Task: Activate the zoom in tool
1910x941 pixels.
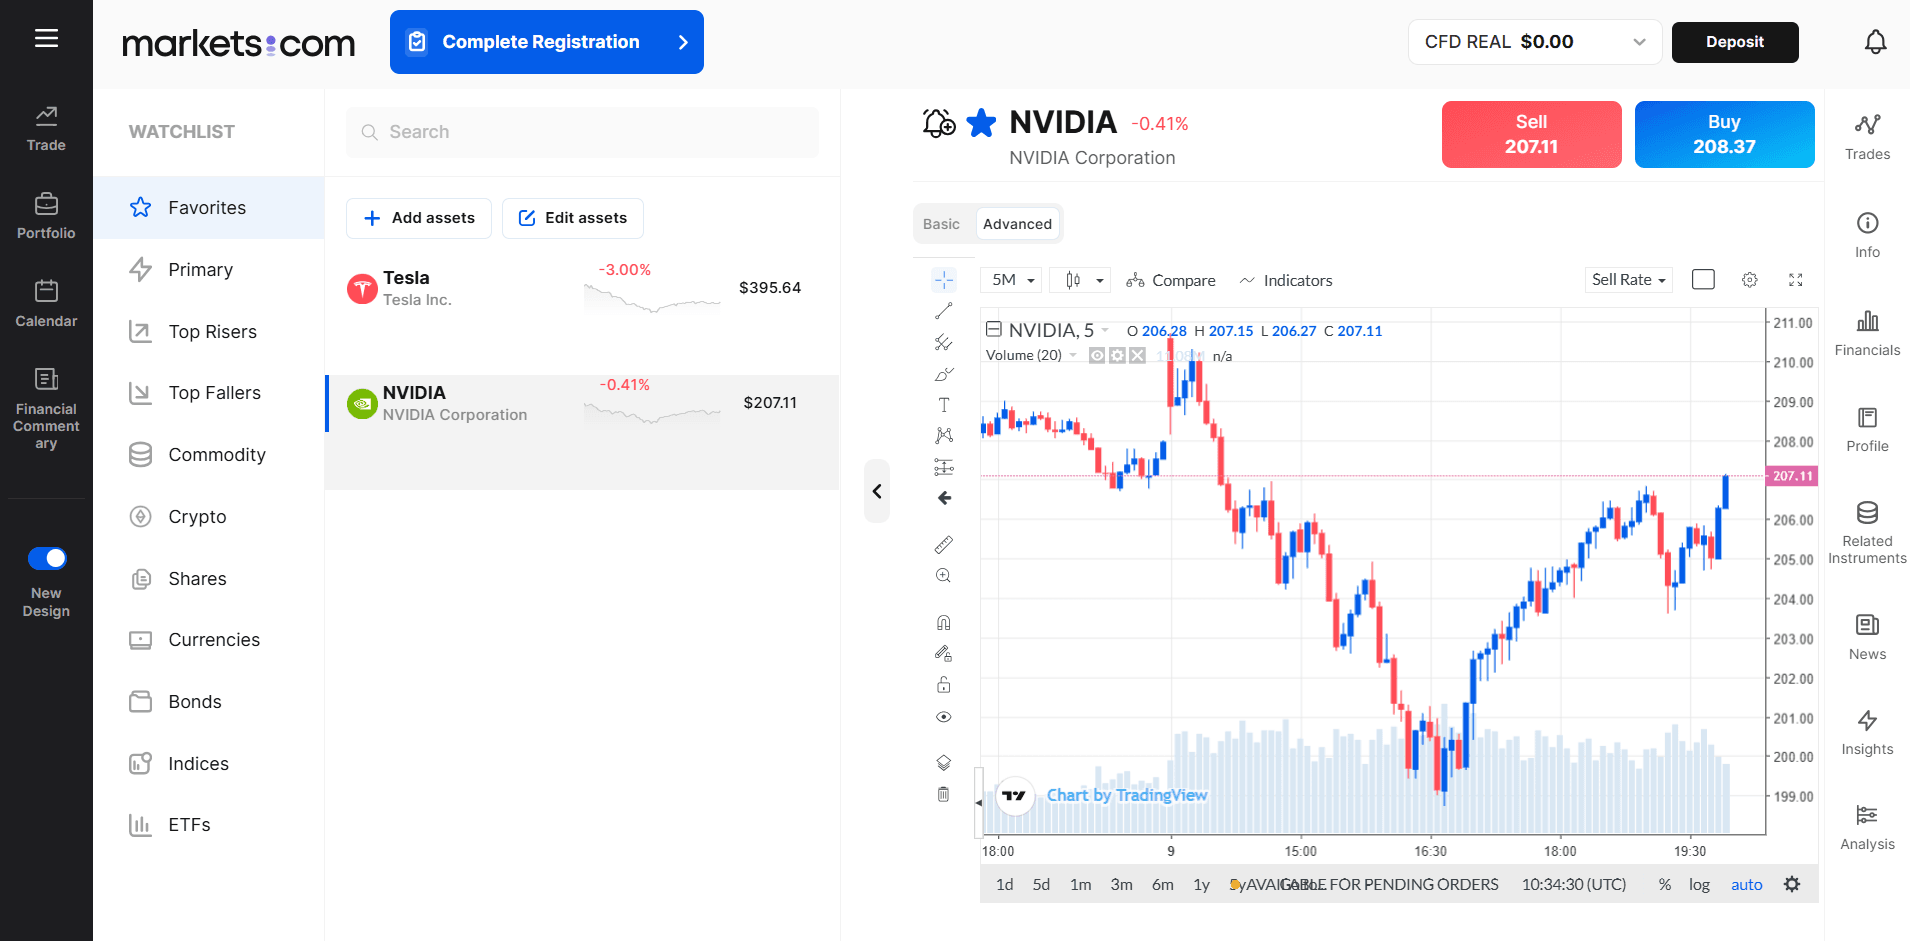Action: tap(943, 576)
